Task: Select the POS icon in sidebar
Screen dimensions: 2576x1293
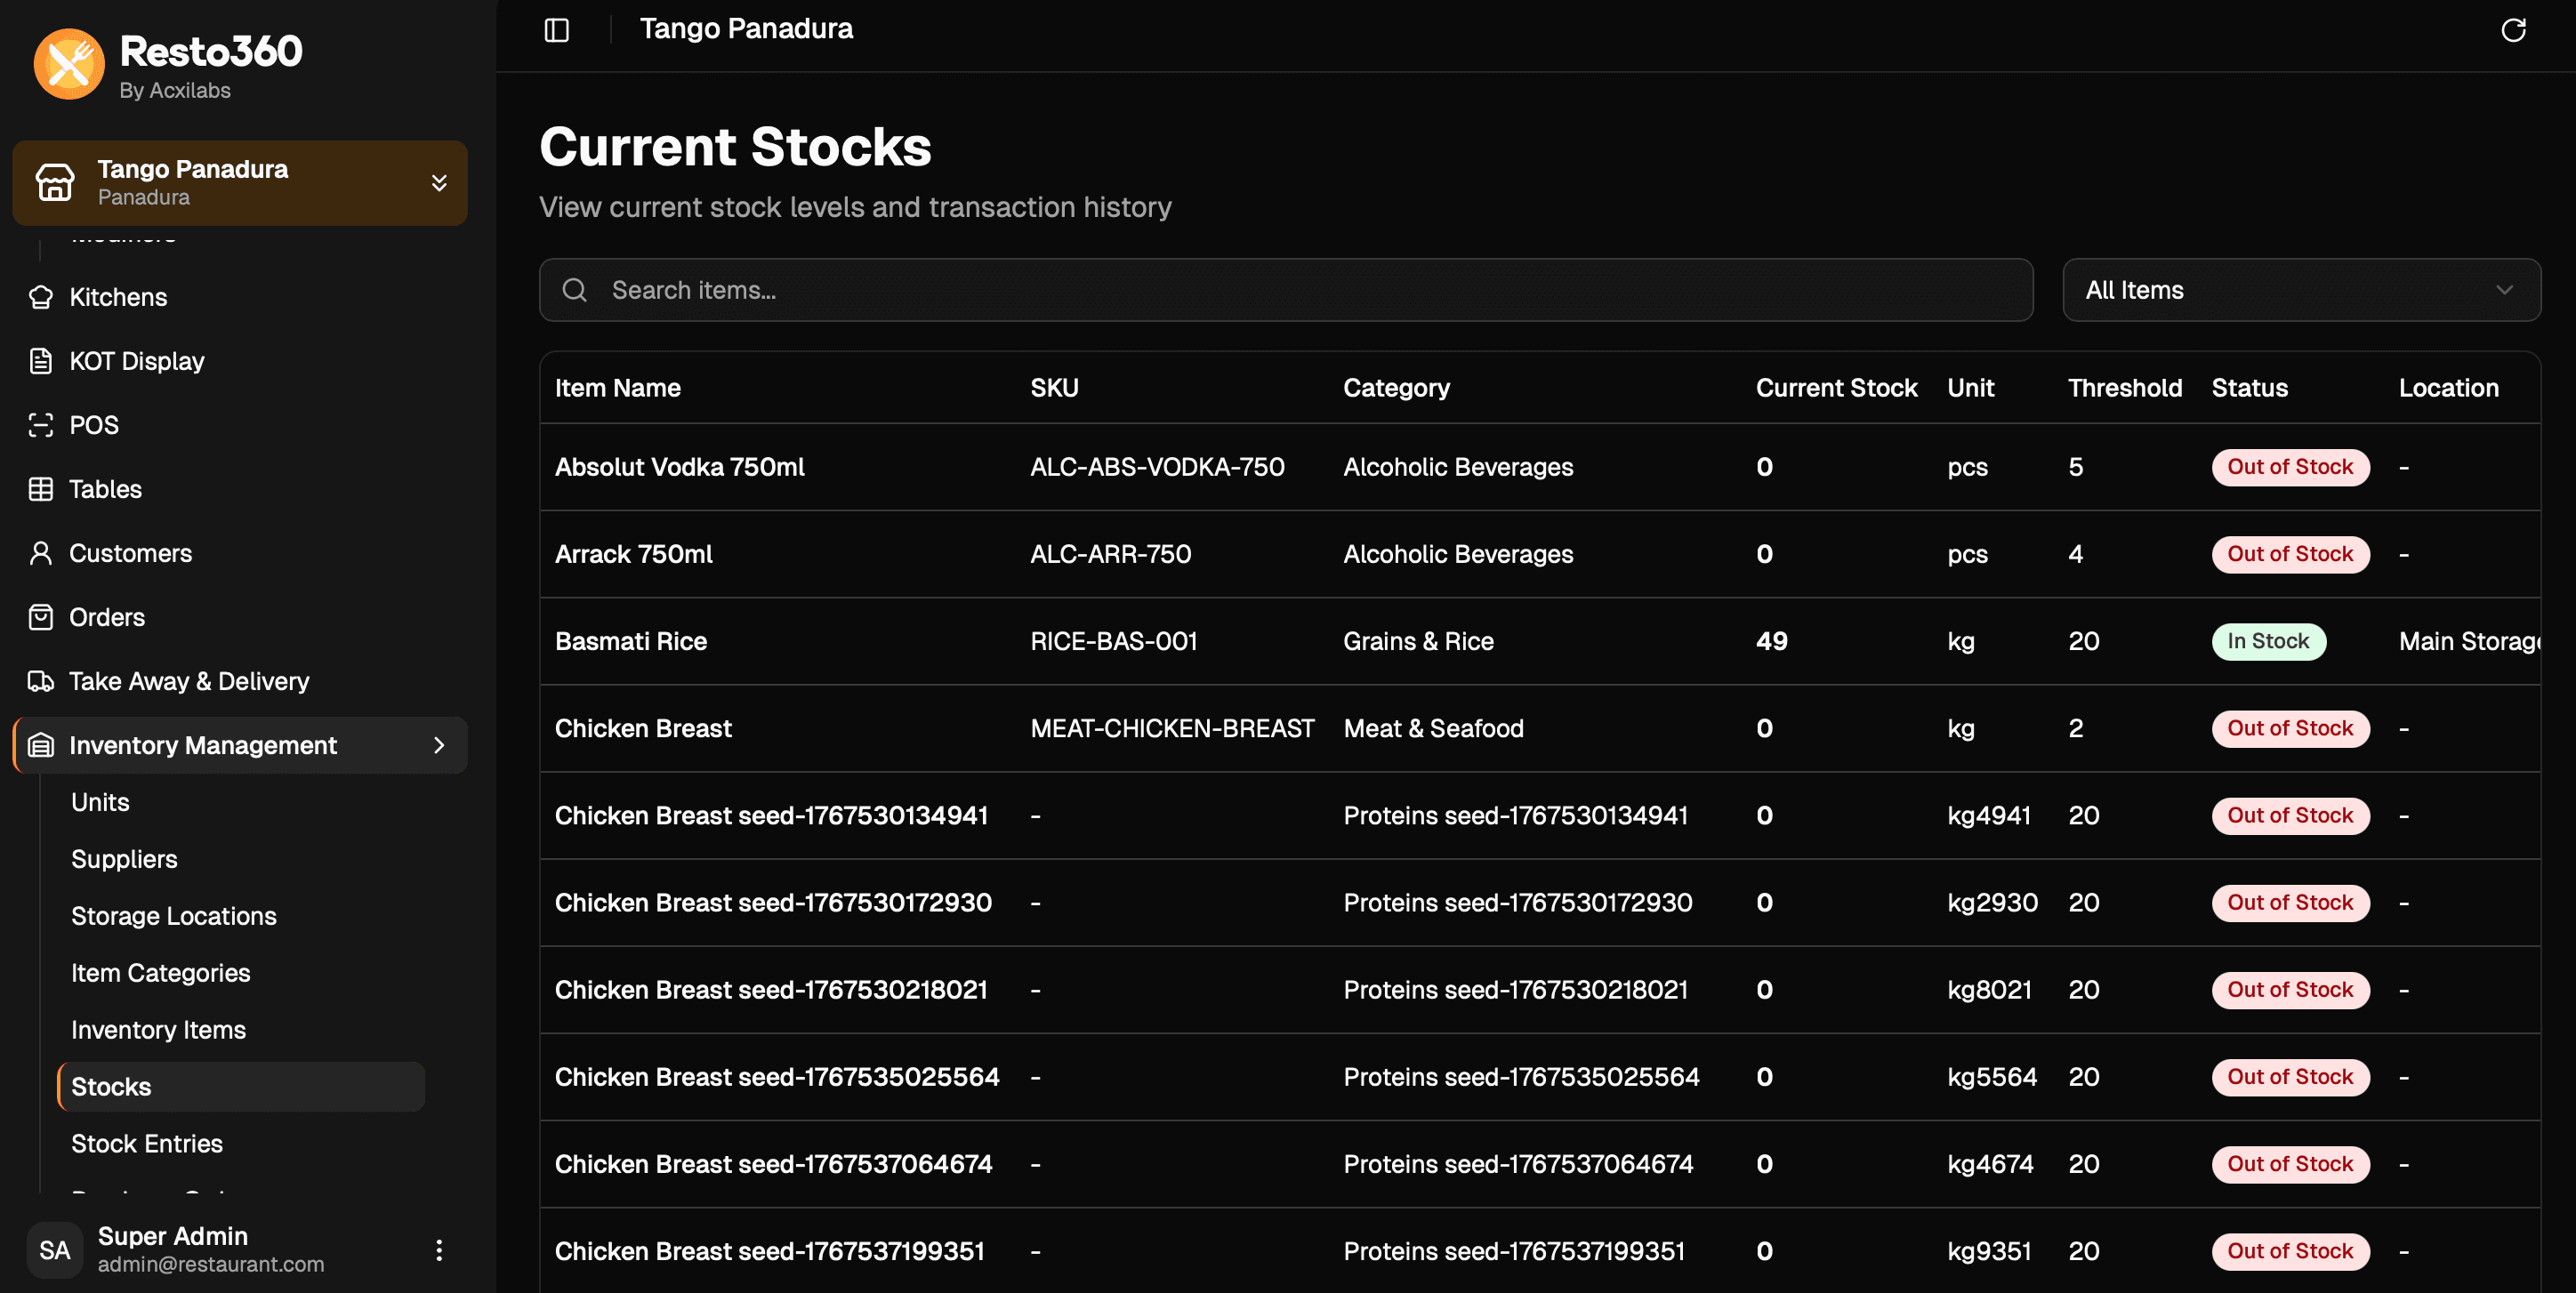Action: pos(40,424)
